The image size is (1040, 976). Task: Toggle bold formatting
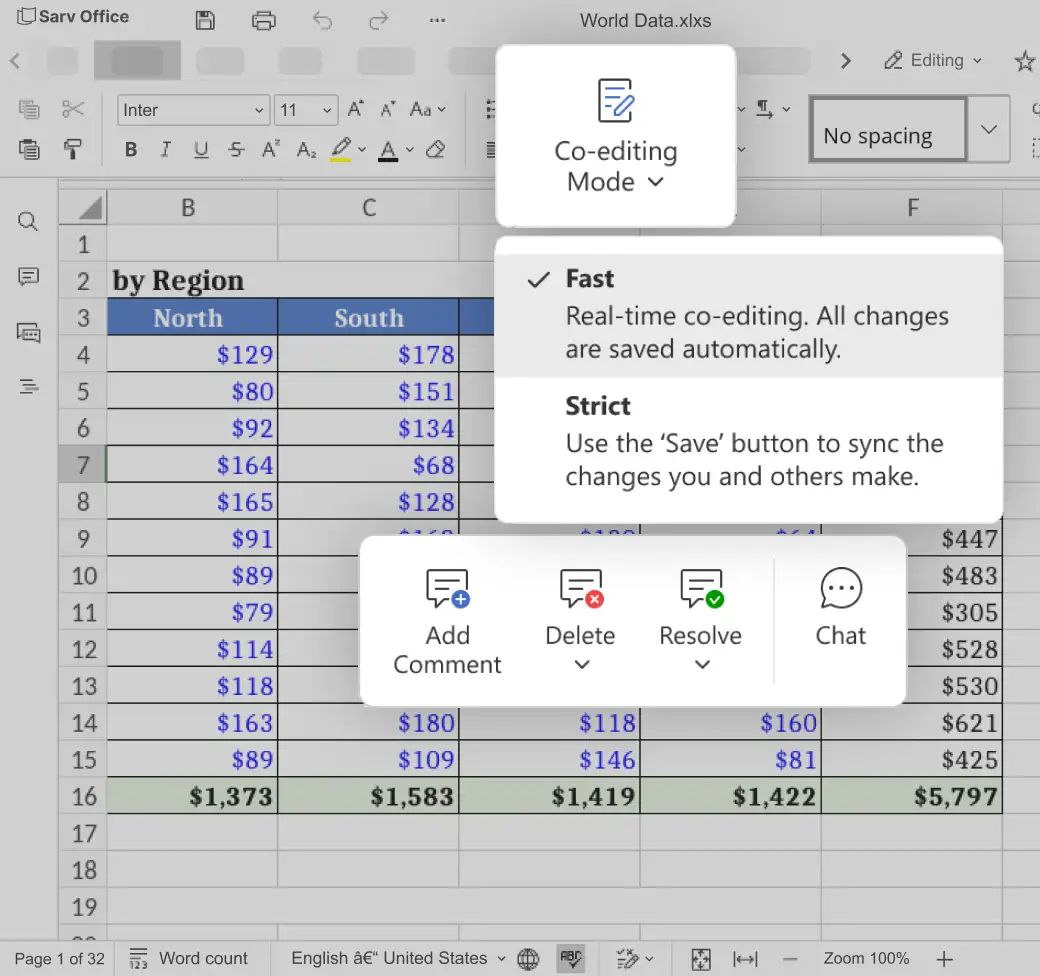pos(131,150)
